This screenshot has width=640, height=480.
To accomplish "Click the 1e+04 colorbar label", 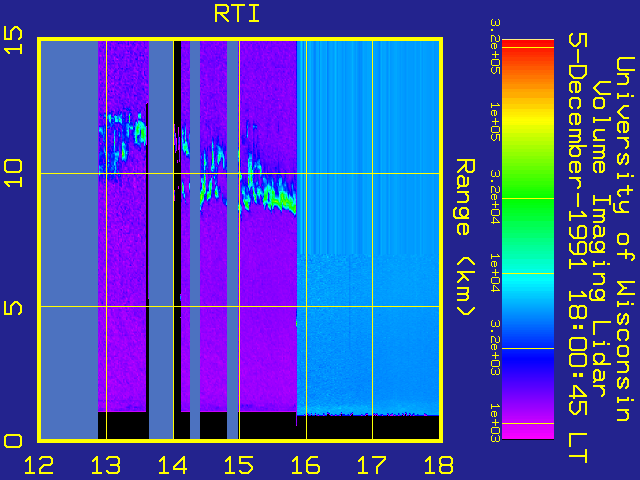I will pos(495,273).
